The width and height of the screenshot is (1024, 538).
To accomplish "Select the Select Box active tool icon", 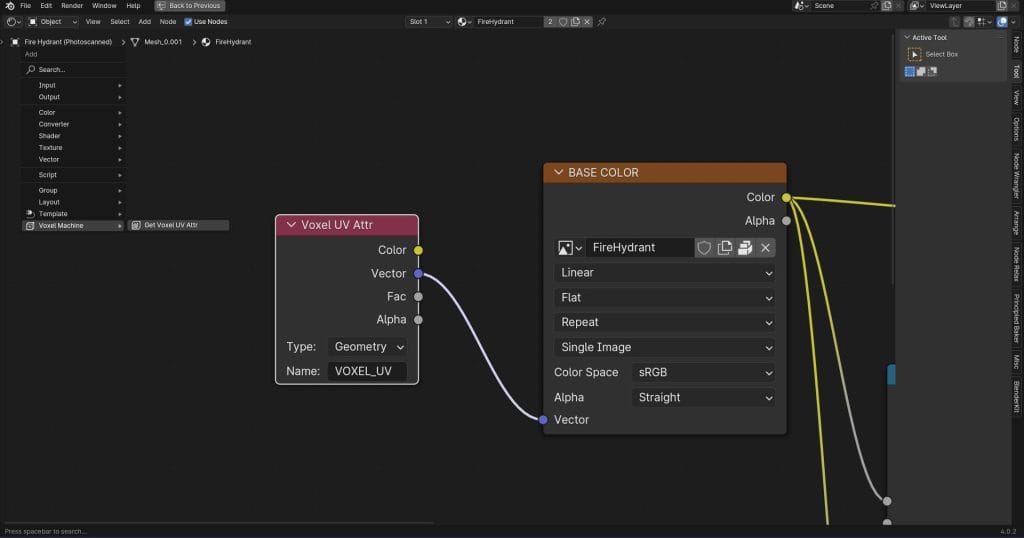I will (914, 54).
